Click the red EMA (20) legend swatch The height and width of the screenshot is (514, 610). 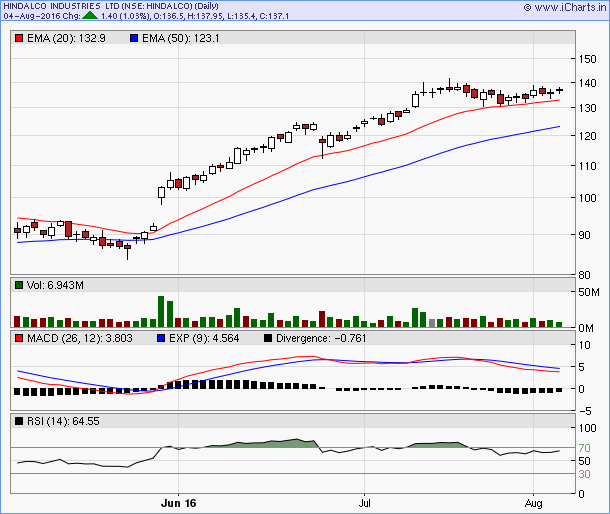pos(19,39)
